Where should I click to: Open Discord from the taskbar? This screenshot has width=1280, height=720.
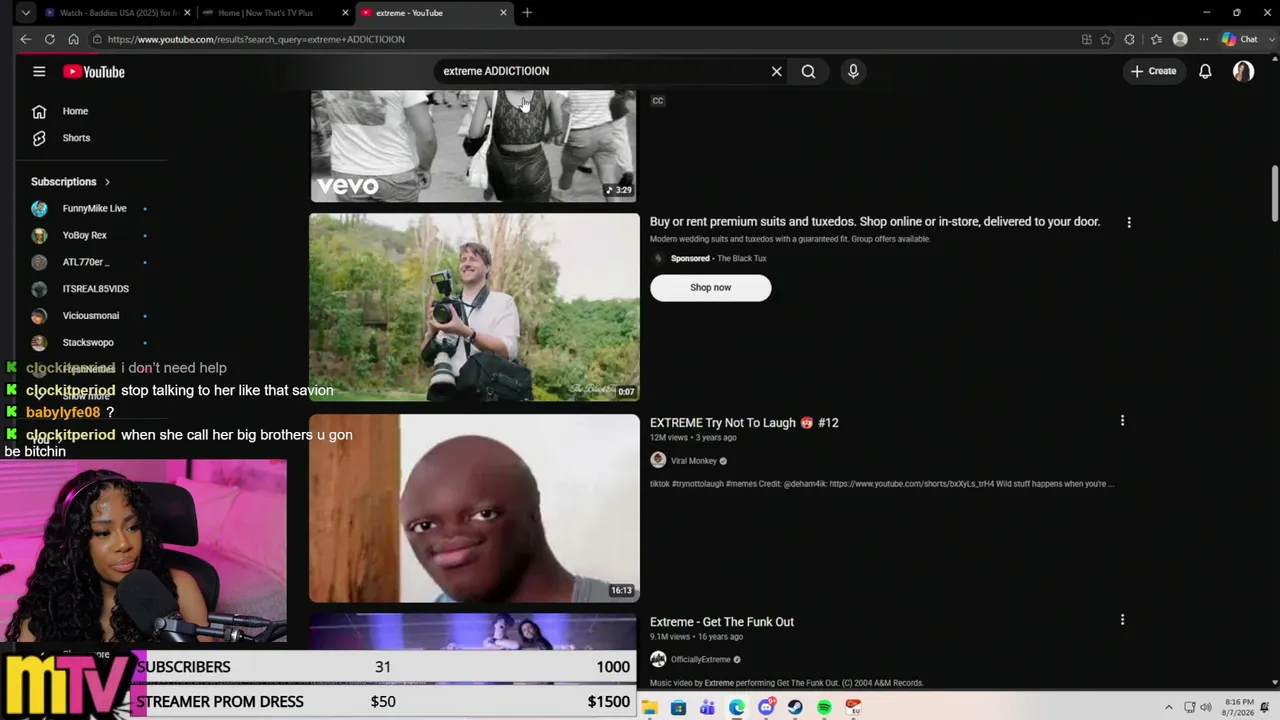[x=766, y=708]
